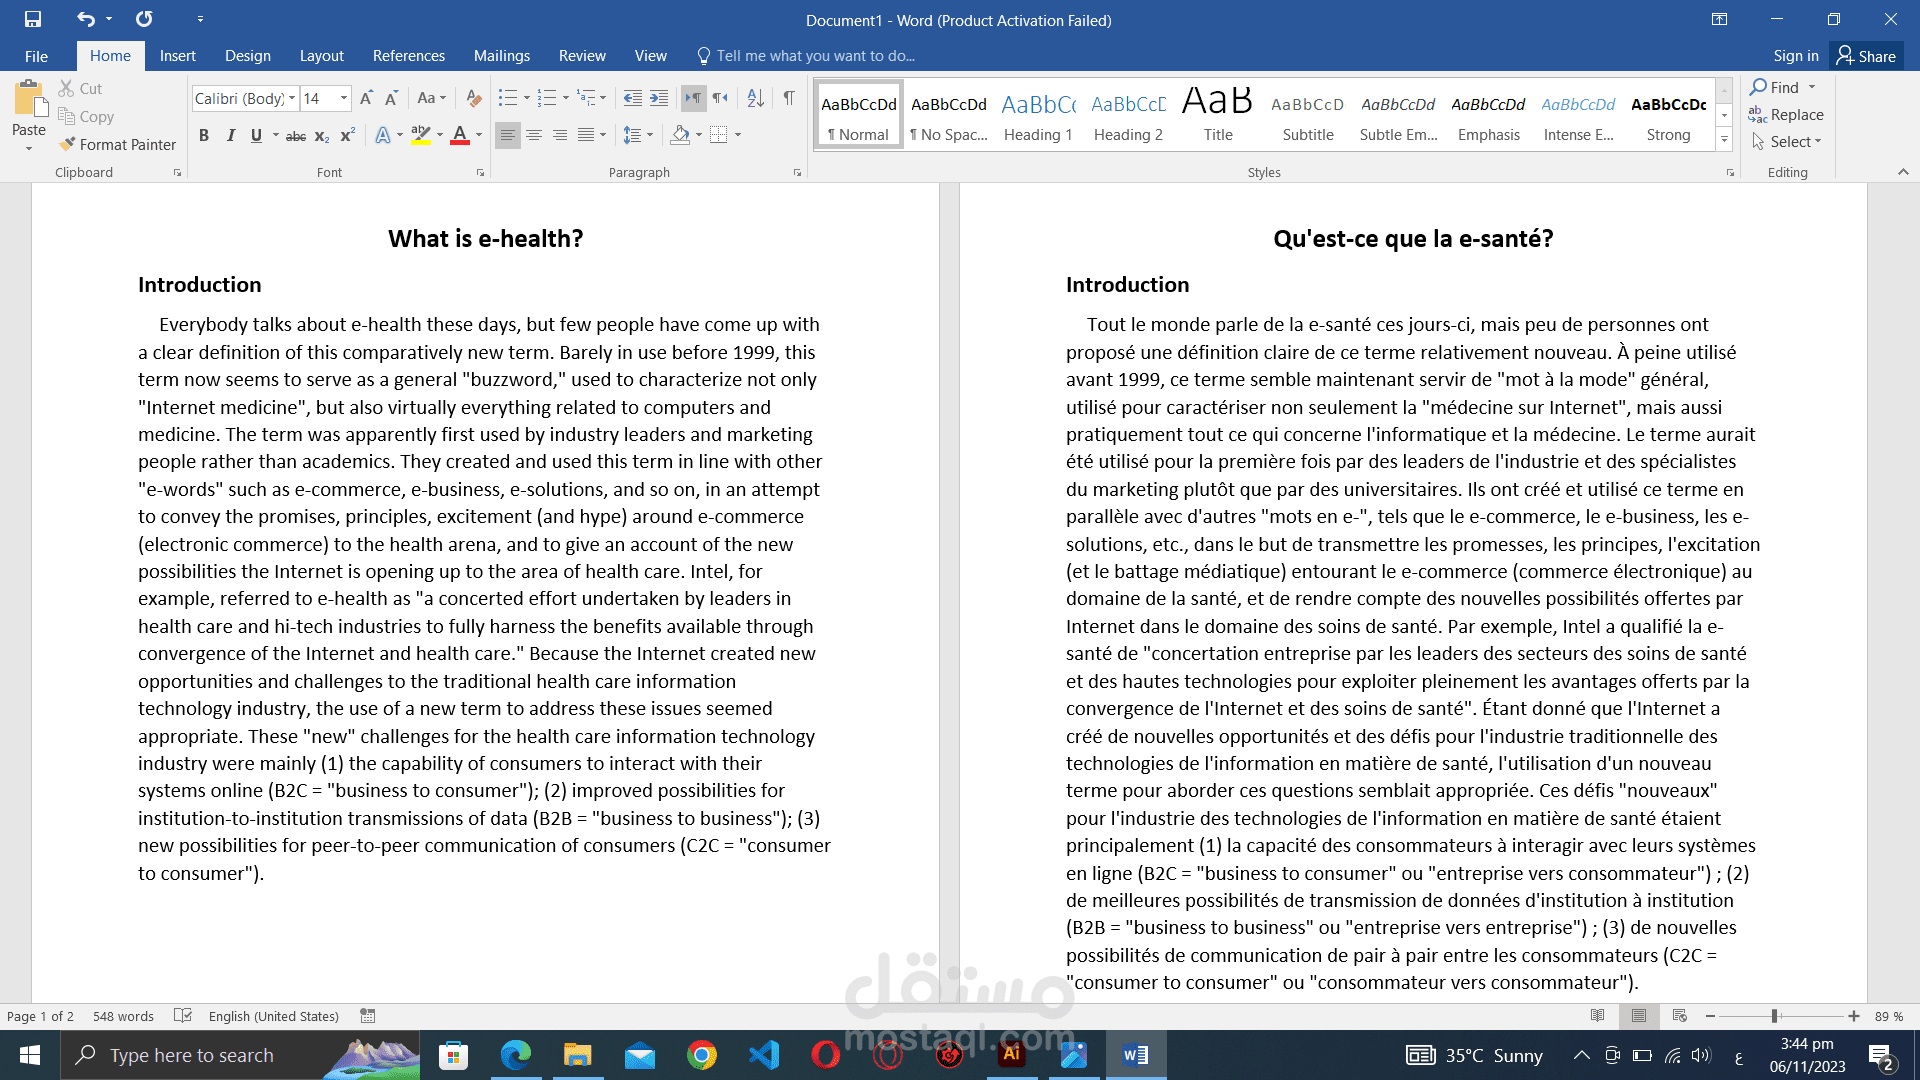This screenshot has width=1920, height=1080.
Task: Toggle Show/Hide paragraph marks
Action: click(789, 98)
